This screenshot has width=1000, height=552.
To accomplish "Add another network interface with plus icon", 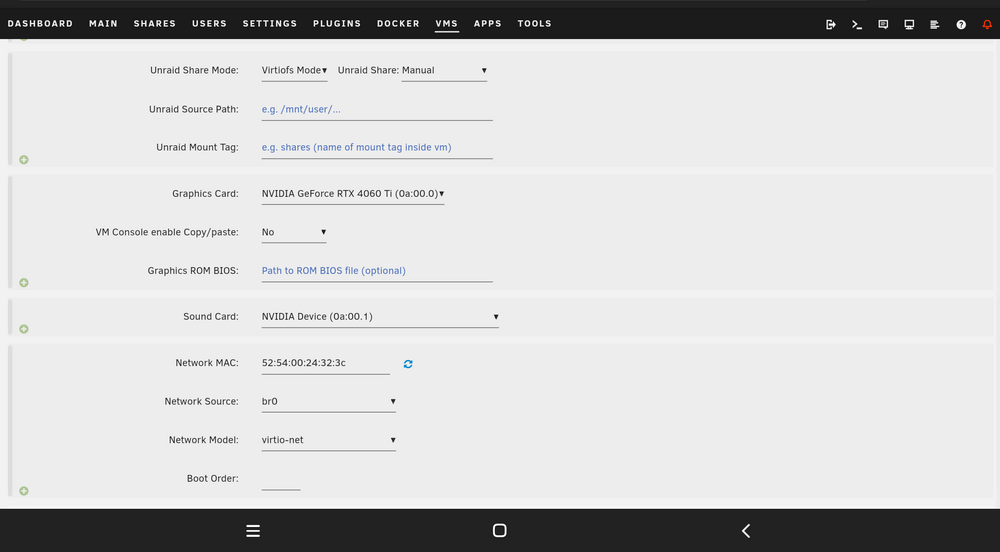I will click(24, 491).
